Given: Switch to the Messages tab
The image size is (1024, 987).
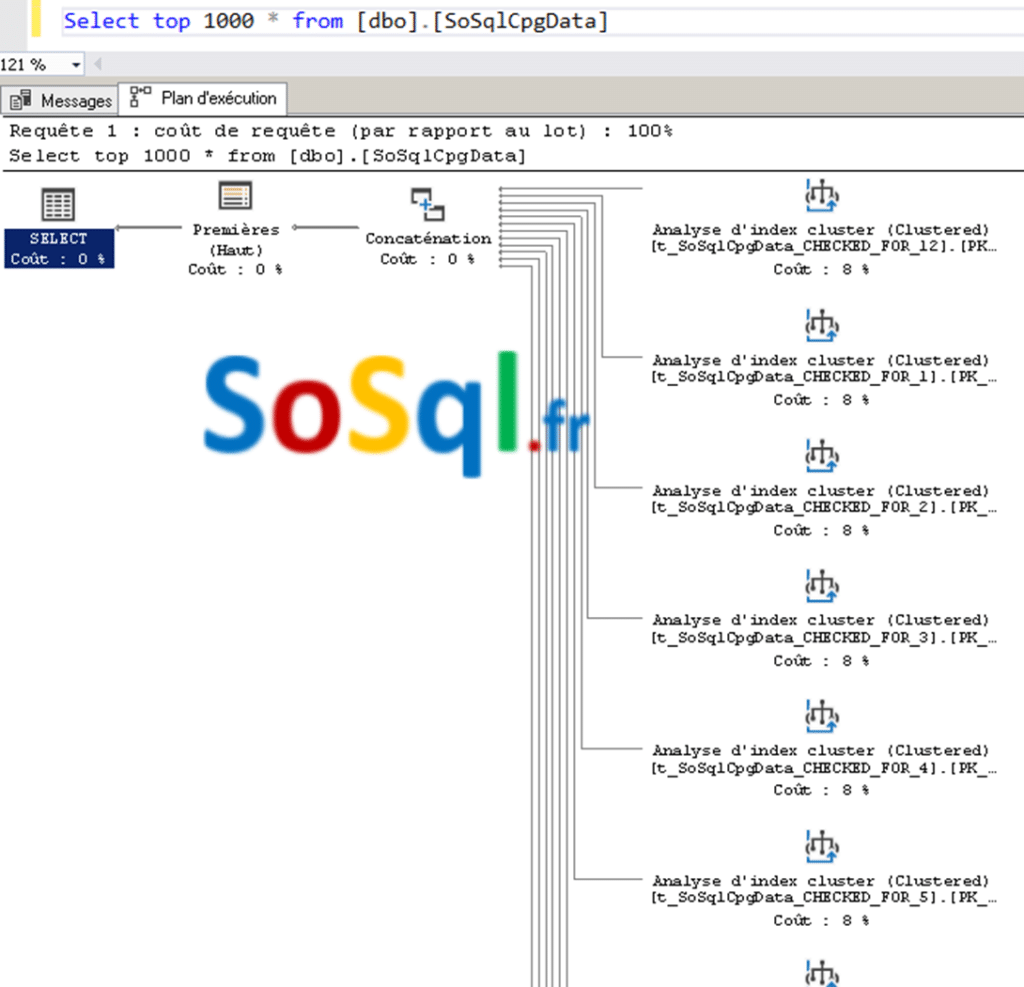Looking at the screenshot, I should pyautogui.click(x=62, y=100).
